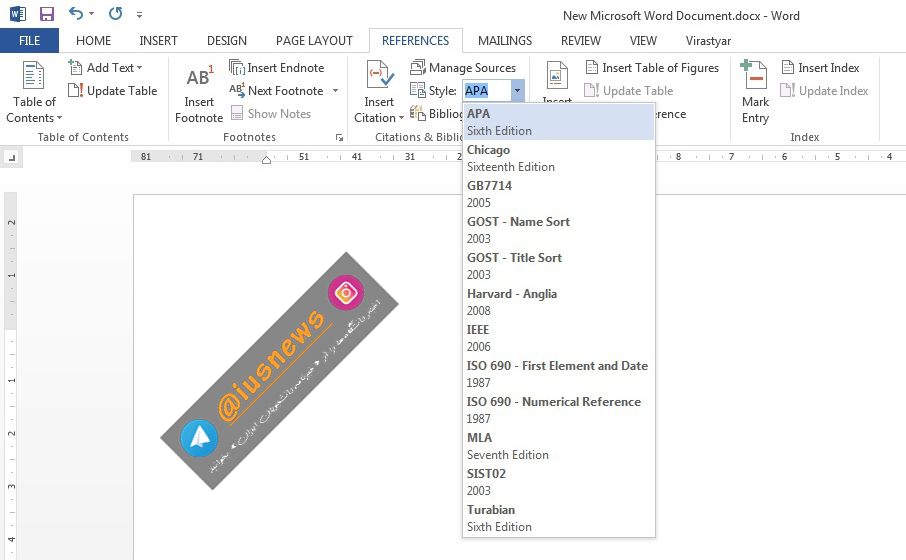Open Manage Sources dialog

pyautogui.click(x=463, y=68)
